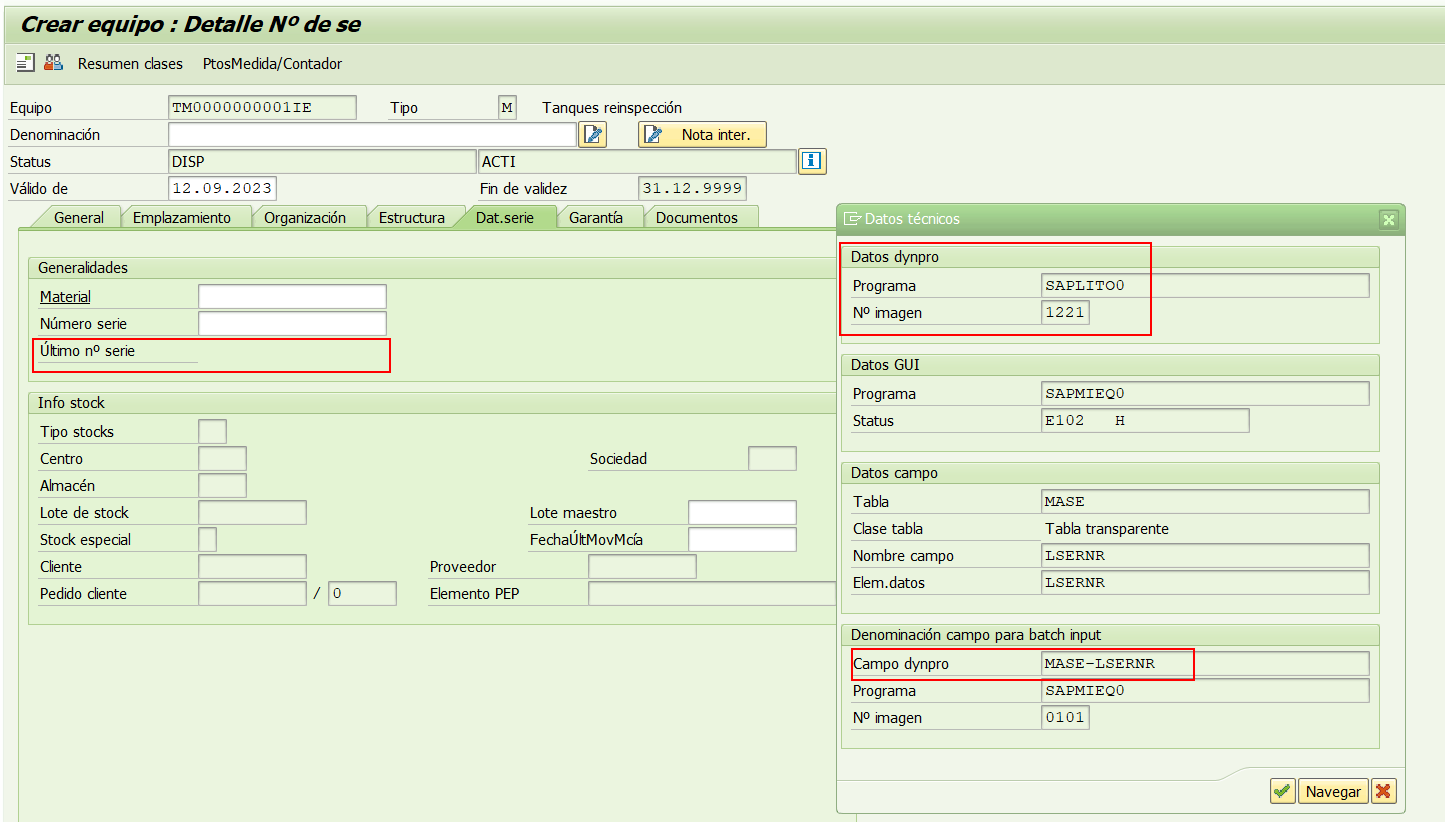Screen dimensions: 1445x822
Task: Click the document overview icon in toolbar
Action: tap(25, 63)
